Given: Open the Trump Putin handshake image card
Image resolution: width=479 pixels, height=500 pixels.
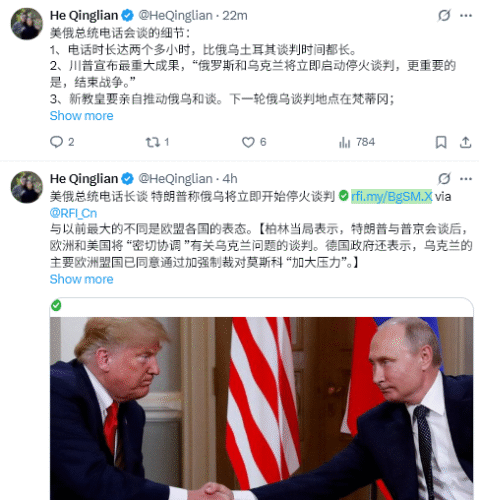Looking at the screenshot, I should [x=261, y=399].
